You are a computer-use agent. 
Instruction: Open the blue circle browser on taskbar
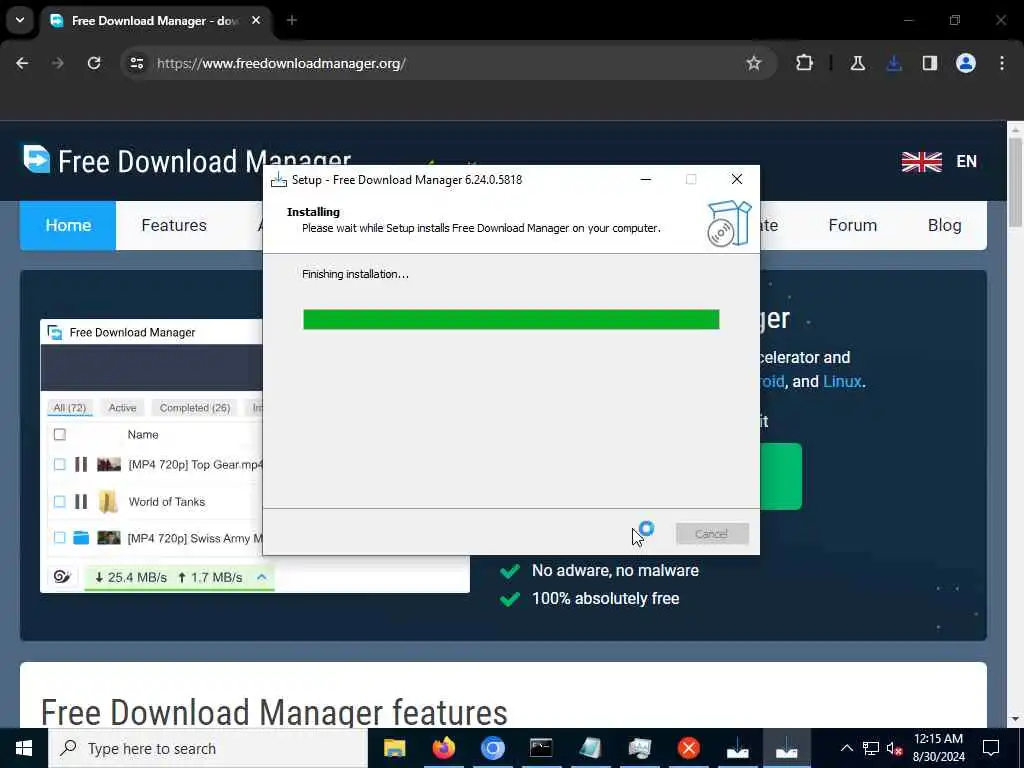click(x=493, y=748)
